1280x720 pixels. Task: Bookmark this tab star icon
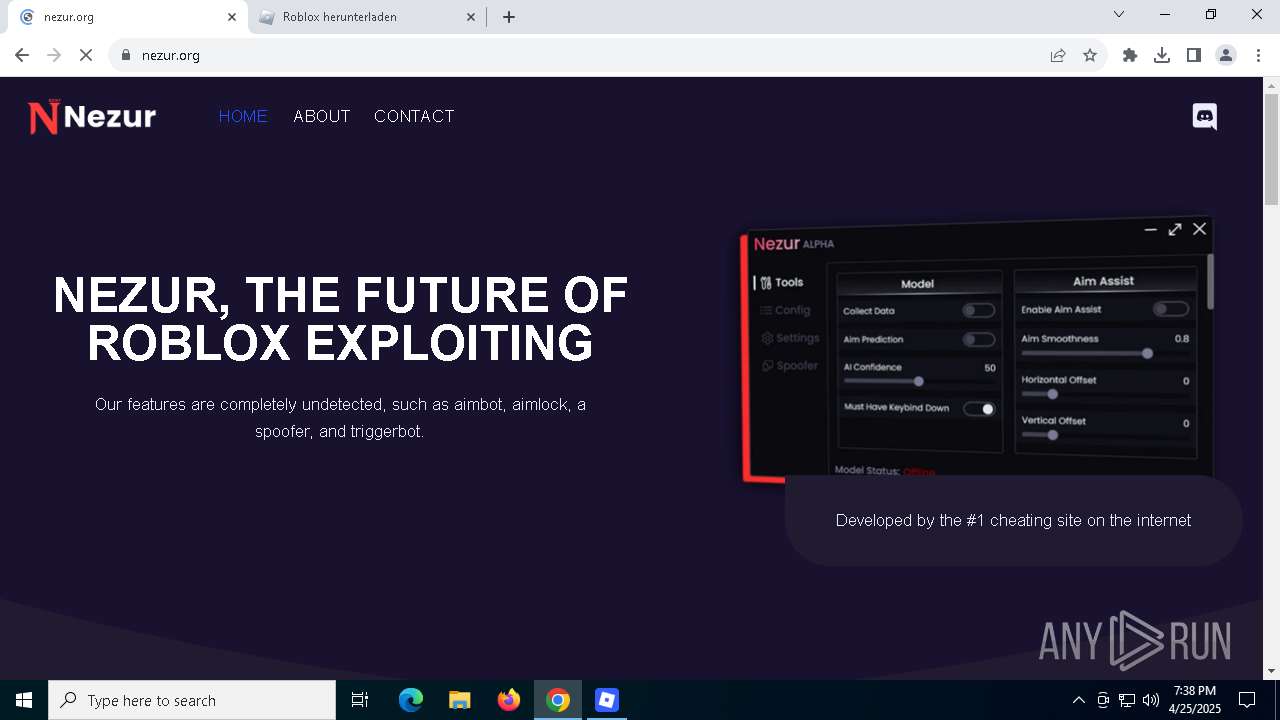(1090, 55)
